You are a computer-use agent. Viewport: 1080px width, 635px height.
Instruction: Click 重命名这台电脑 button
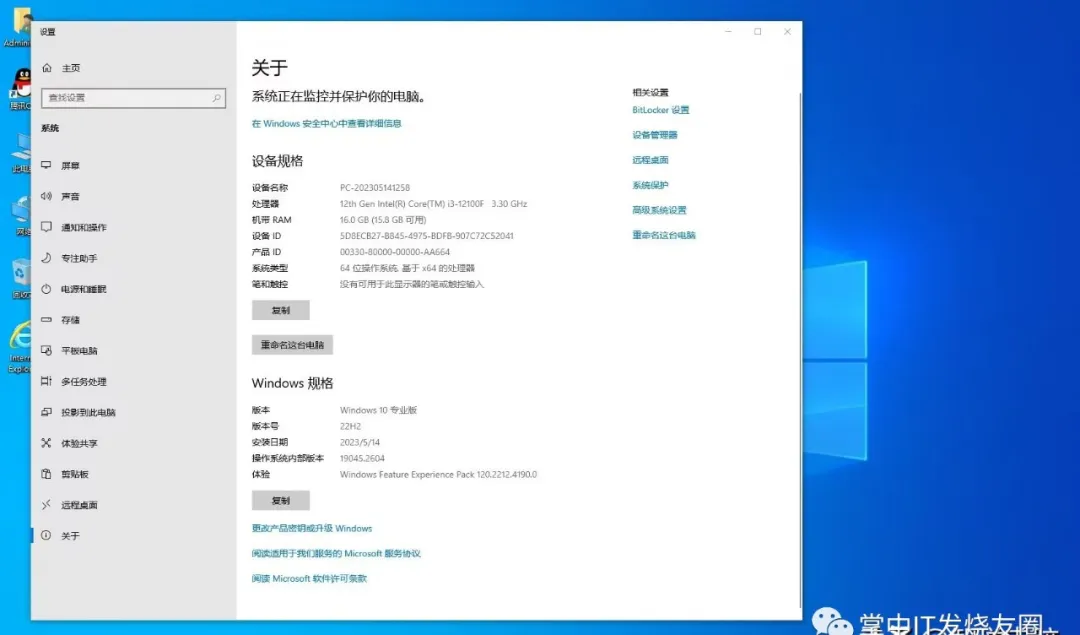pos(292,344)
